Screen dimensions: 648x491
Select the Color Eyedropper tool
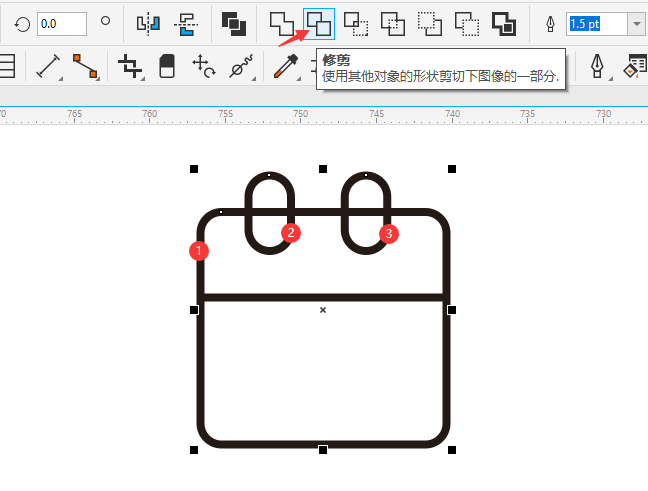286,66
